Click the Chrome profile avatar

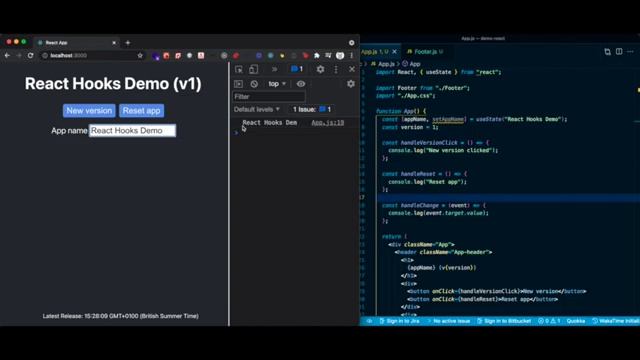340,56
